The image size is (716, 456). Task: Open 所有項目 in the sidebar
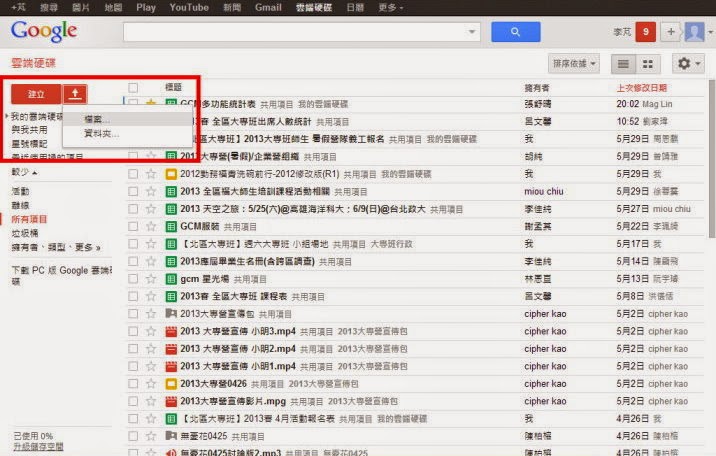[29, 219]
